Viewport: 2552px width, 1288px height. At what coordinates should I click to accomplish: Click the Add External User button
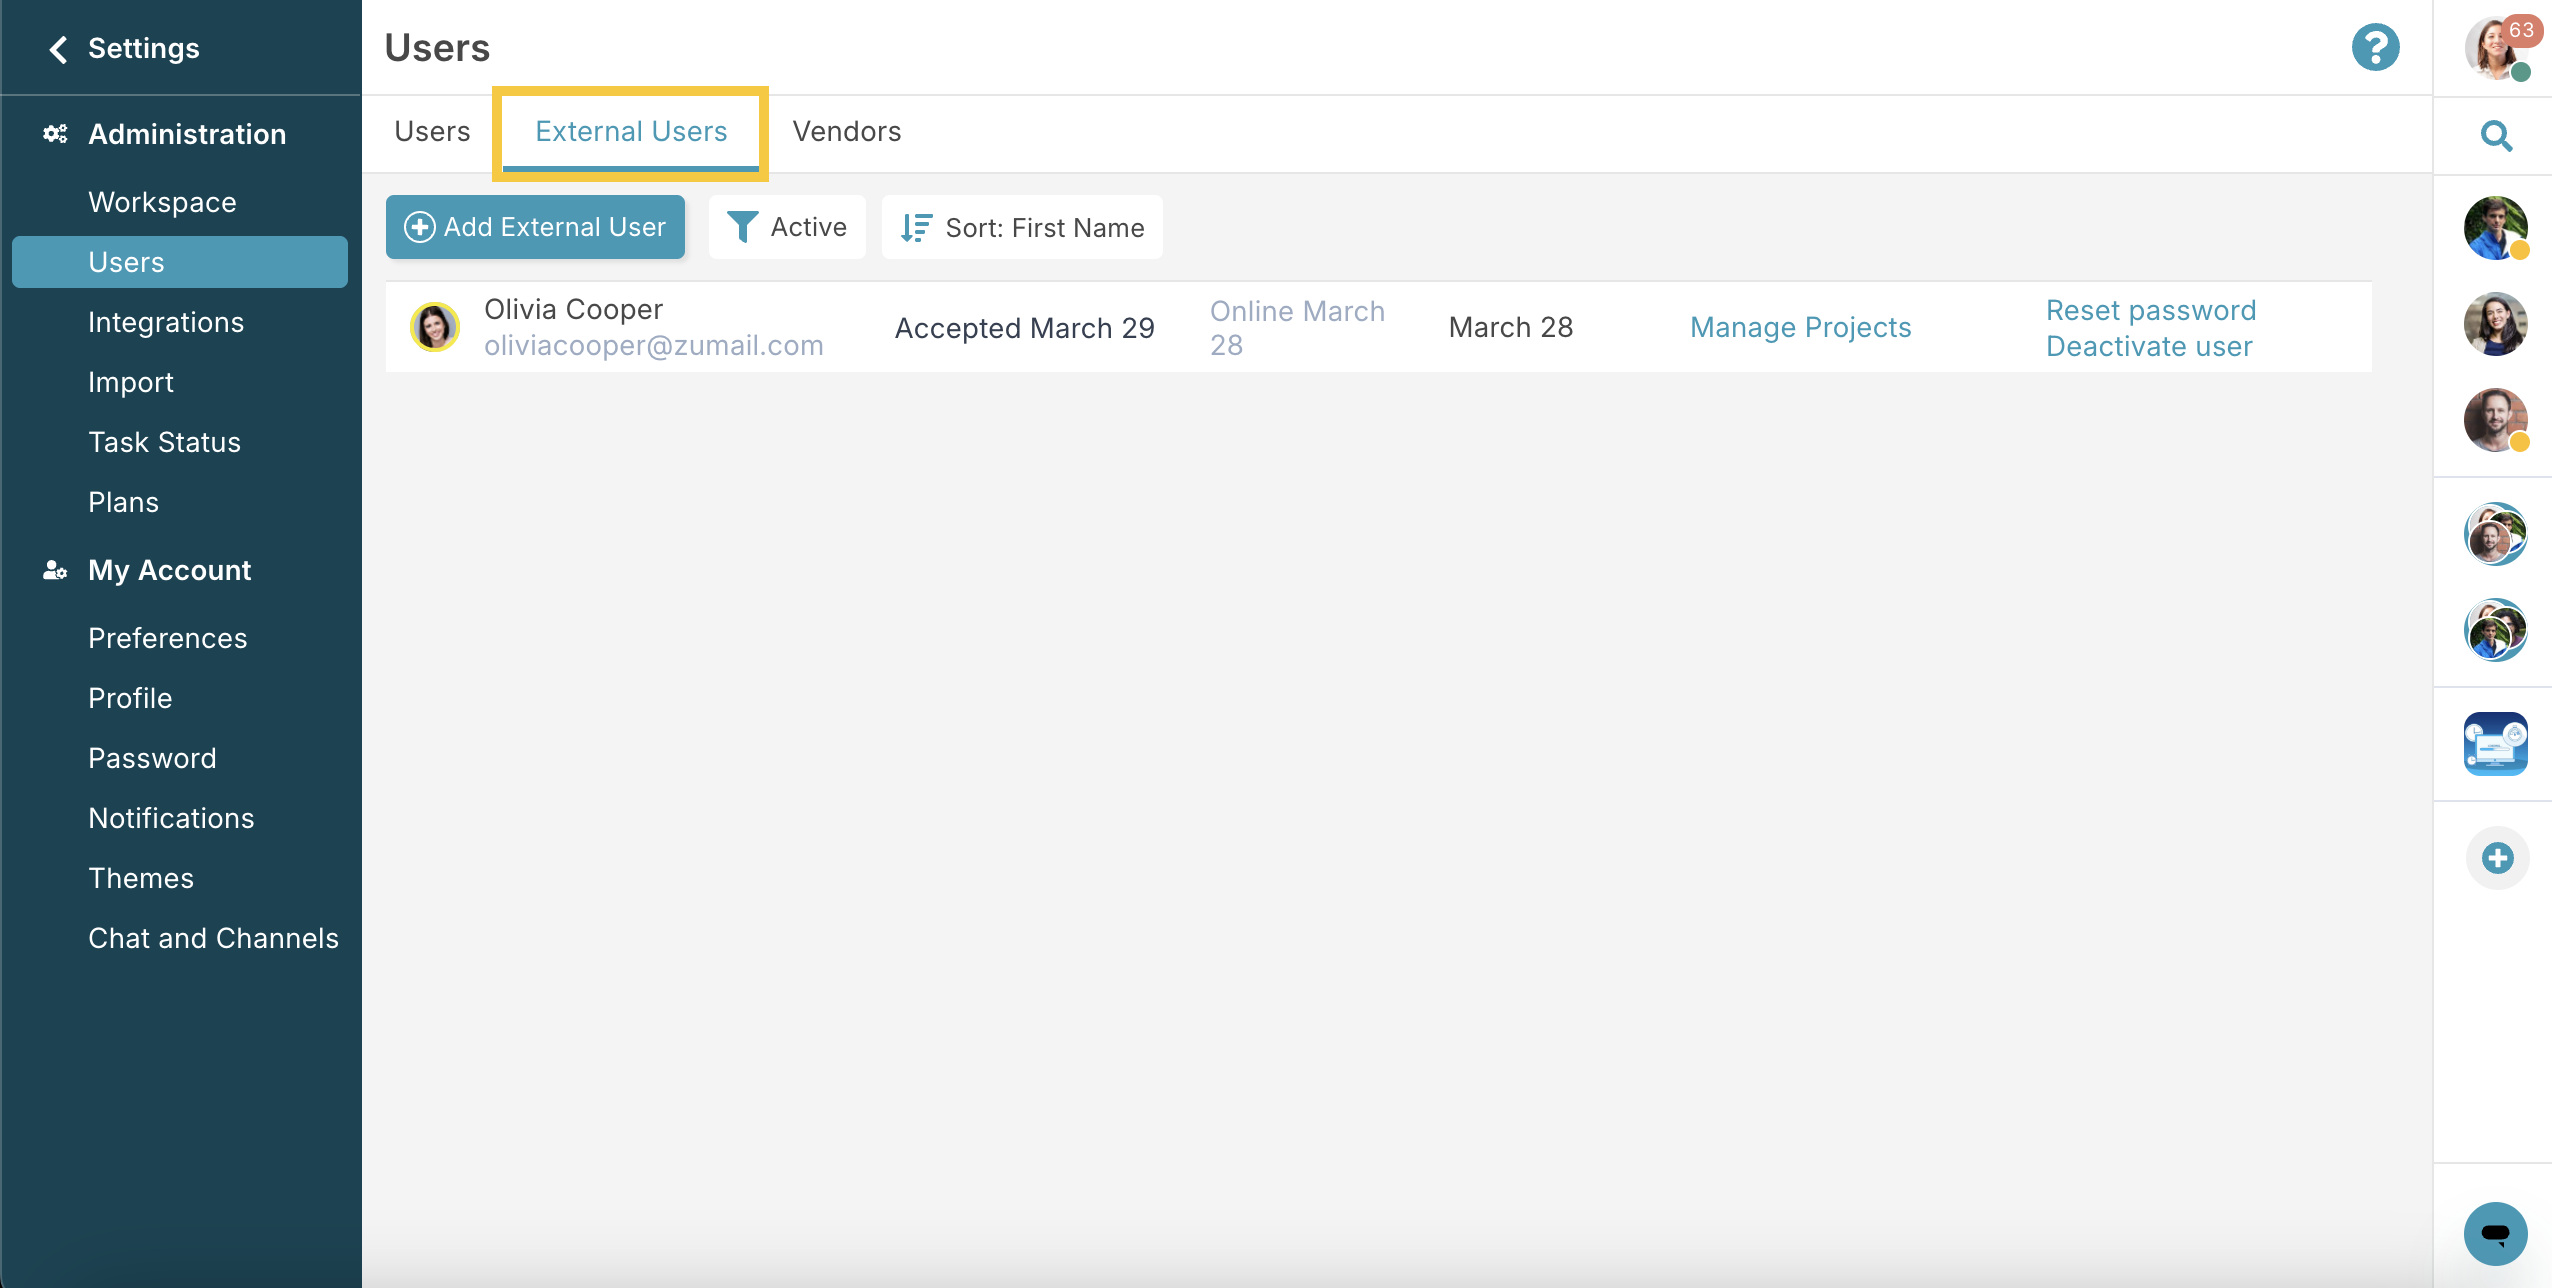[535, 227]
